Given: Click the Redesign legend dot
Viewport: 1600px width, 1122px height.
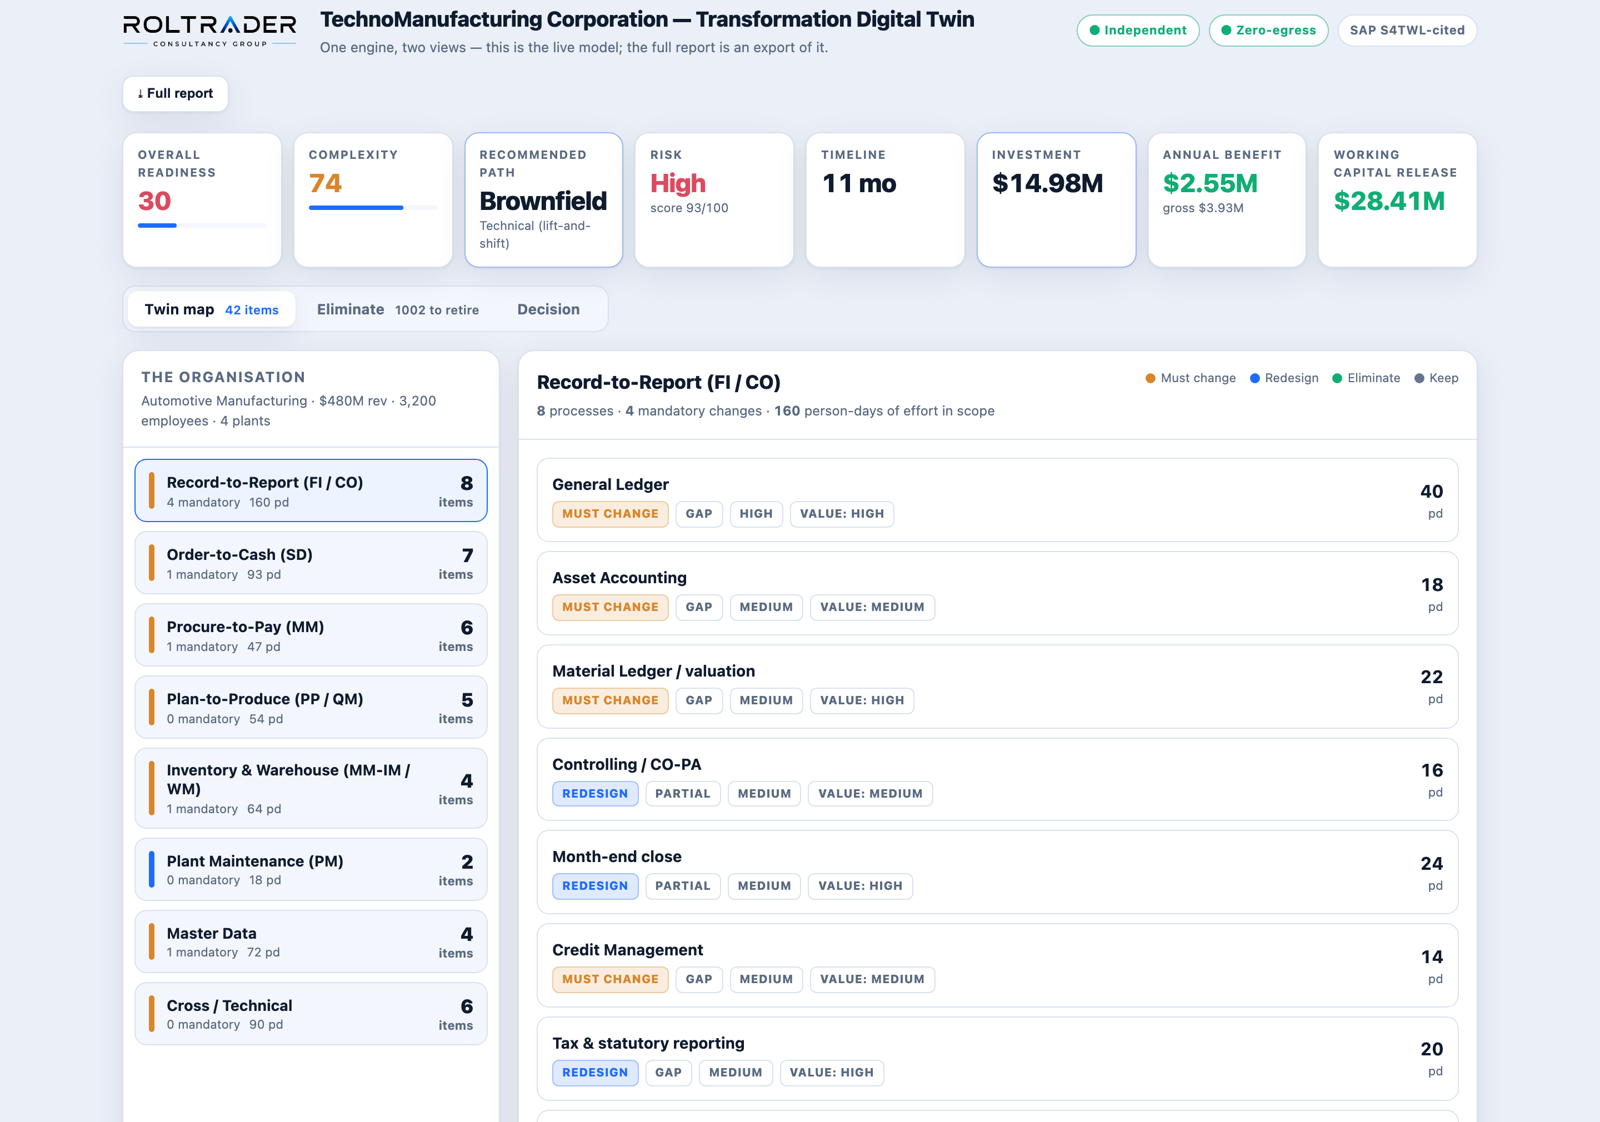Looking at the screenshot, I should [x=1254, y=378].
